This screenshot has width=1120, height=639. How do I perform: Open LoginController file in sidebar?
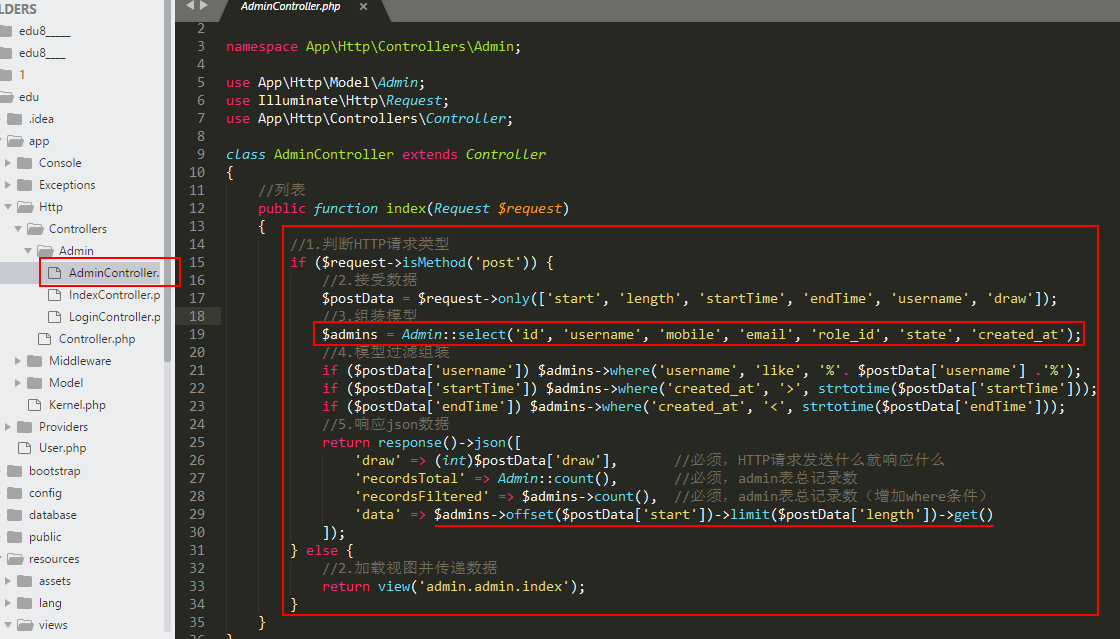point(113,317)
